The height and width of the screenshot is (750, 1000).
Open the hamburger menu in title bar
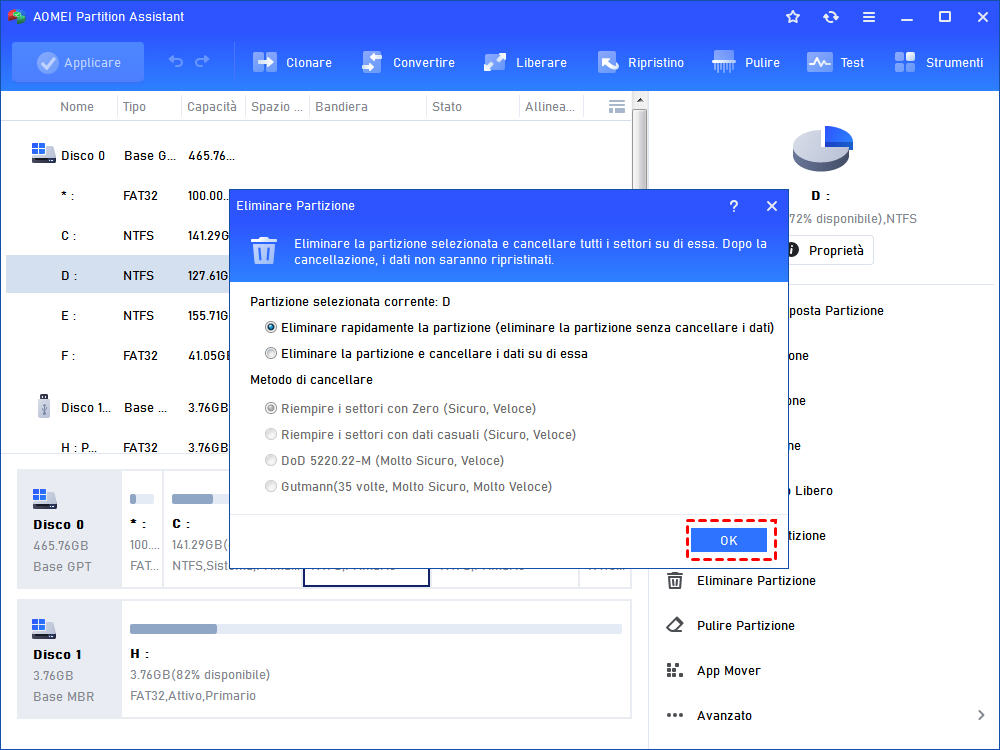pyautogui.click(x=869, y=17)
